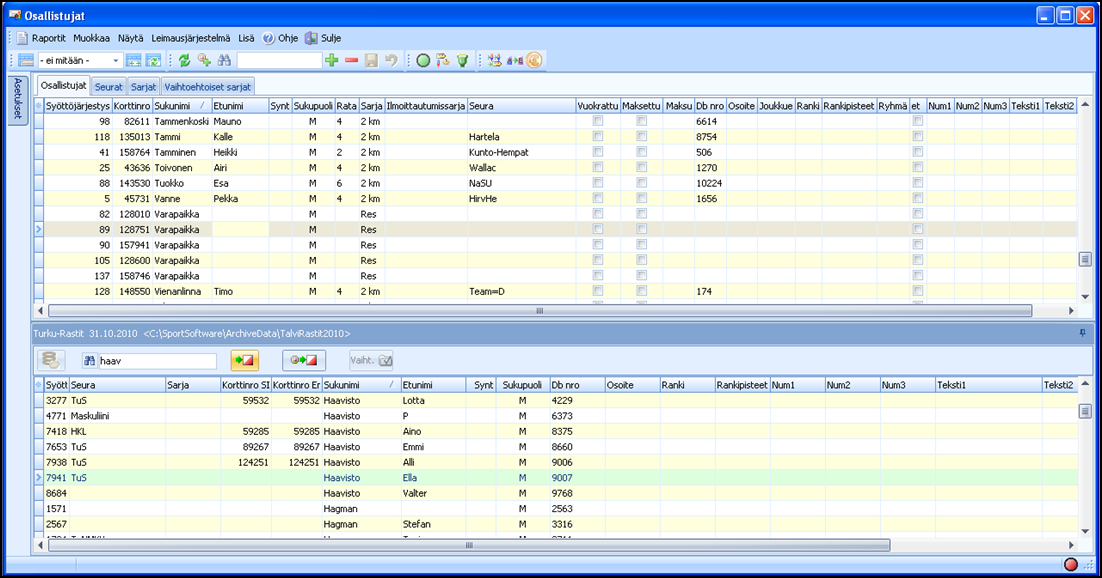Click the Sulje door icon
The height and width of the screenshot is (578, 1102).
point(311,39)
